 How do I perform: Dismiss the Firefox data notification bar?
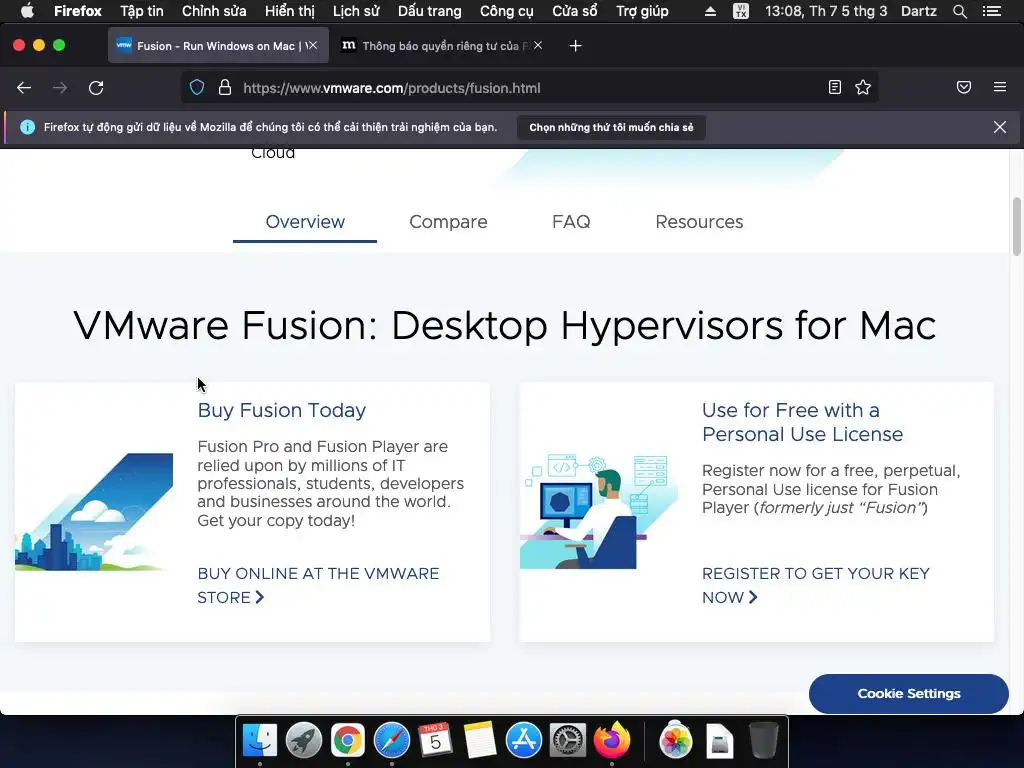(1000, 127)
